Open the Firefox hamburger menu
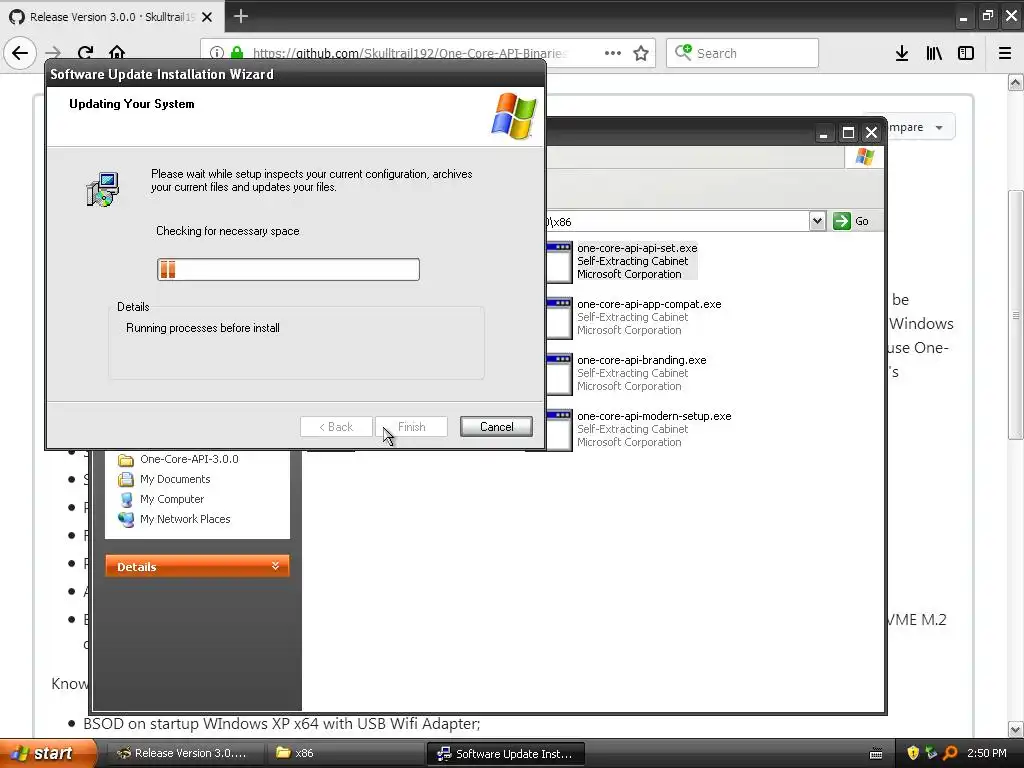The height and width of the screenshot is (768, 1024). [1005, 53]
